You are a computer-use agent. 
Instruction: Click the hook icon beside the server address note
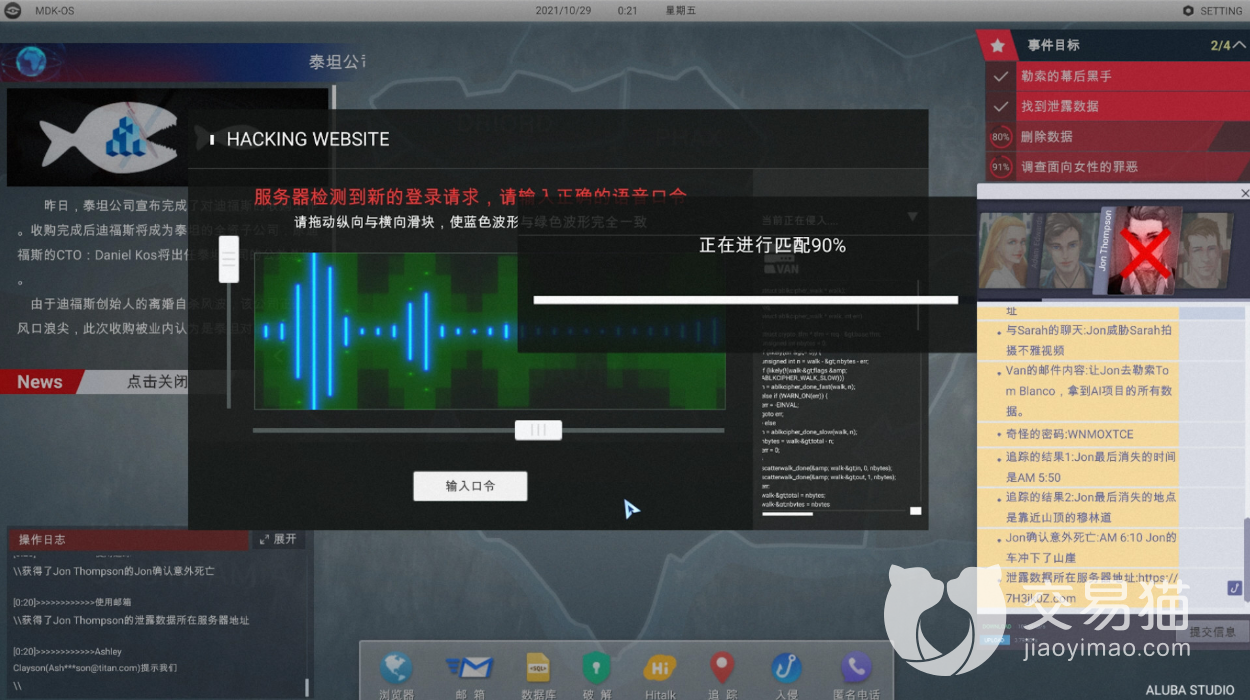pyautogui.click(x=1234, y=588)
